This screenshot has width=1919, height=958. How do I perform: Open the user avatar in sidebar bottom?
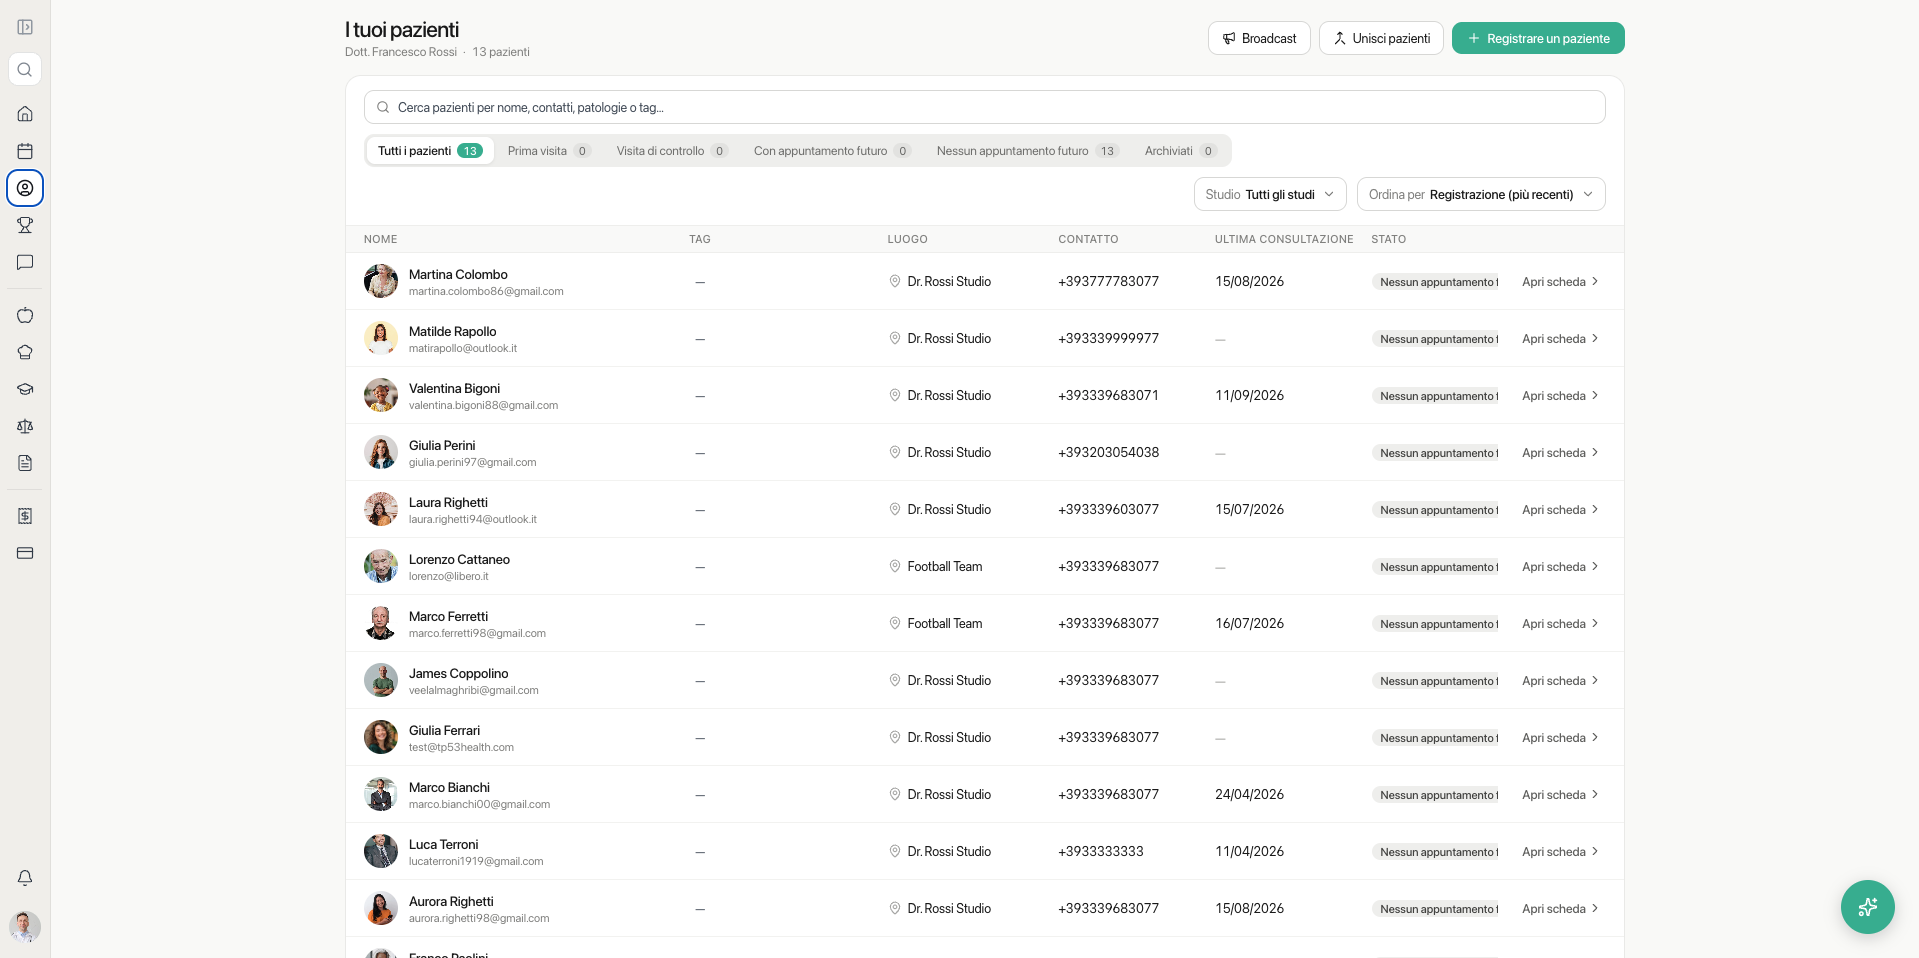(x=25, y=926)
